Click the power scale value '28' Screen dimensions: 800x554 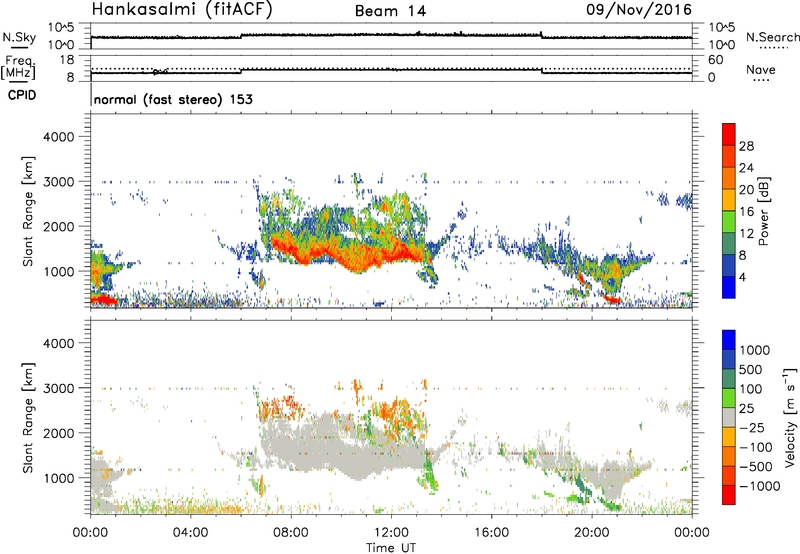coord(746,146)
